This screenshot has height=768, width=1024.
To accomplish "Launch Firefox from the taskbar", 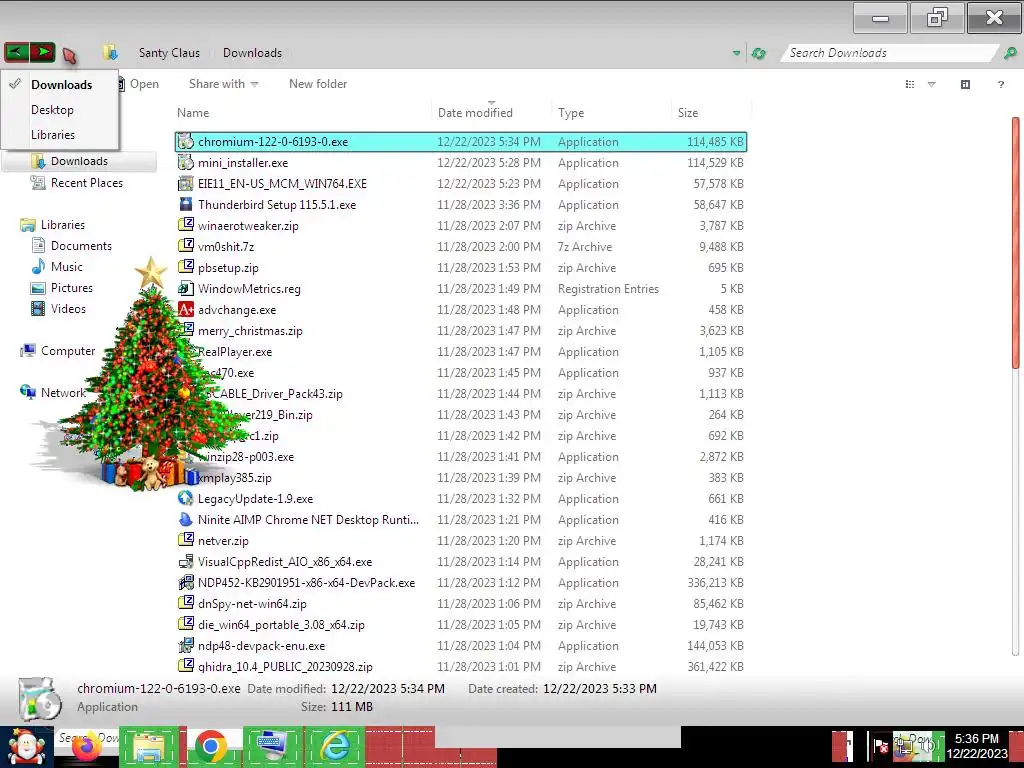I will click(x=87, y=746).
